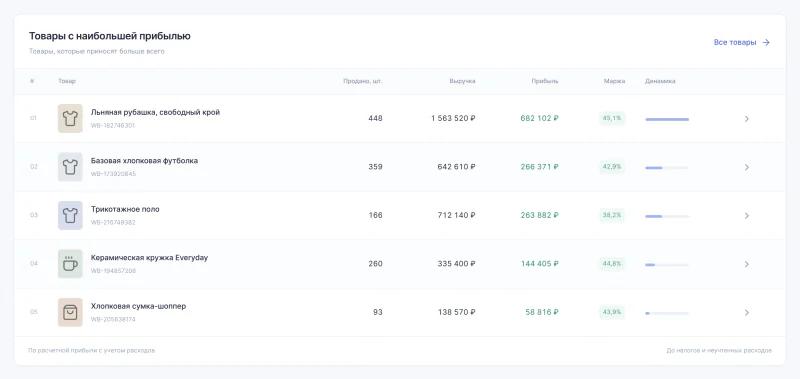
Task: Click the dynamics bar for Хлопковая сумка-шоппер
Action: 667,313
